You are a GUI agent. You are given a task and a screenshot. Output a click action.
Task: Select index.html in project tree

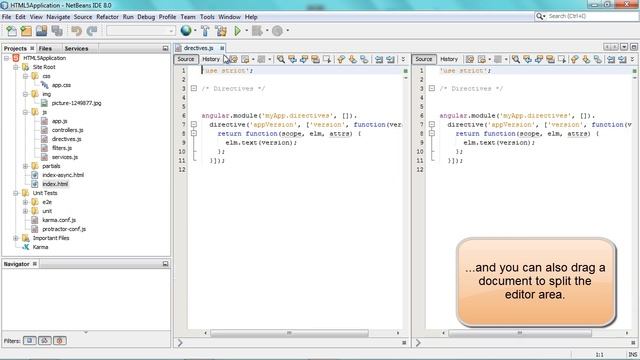tap(55, 184)
